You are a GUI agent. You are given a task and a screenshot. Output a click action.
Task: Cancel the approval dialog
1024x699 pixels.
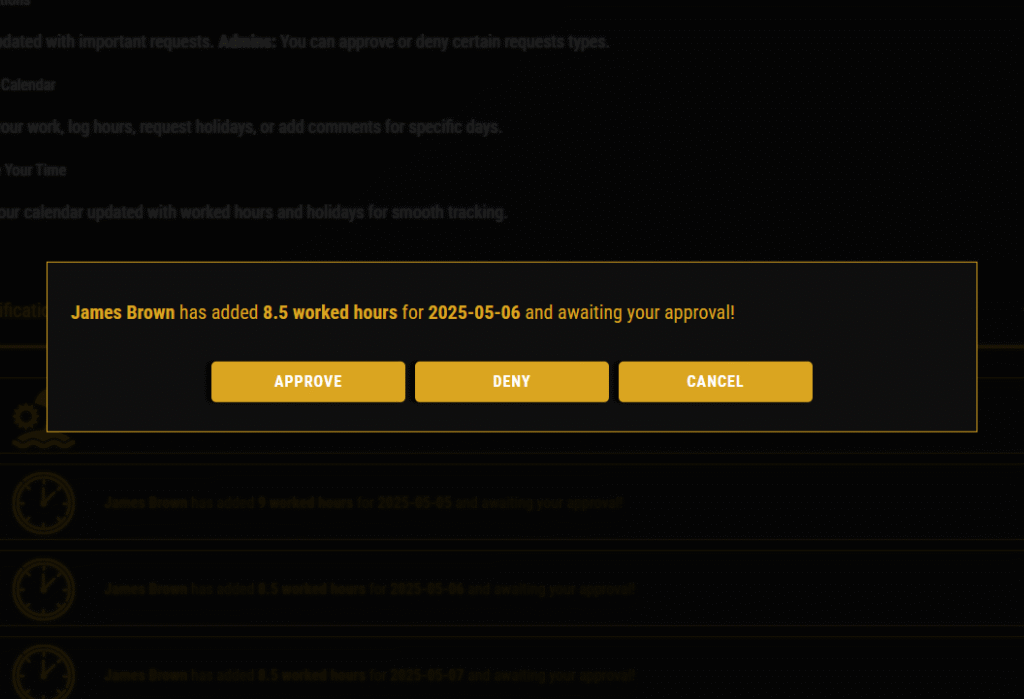click(x=715, y=382)
